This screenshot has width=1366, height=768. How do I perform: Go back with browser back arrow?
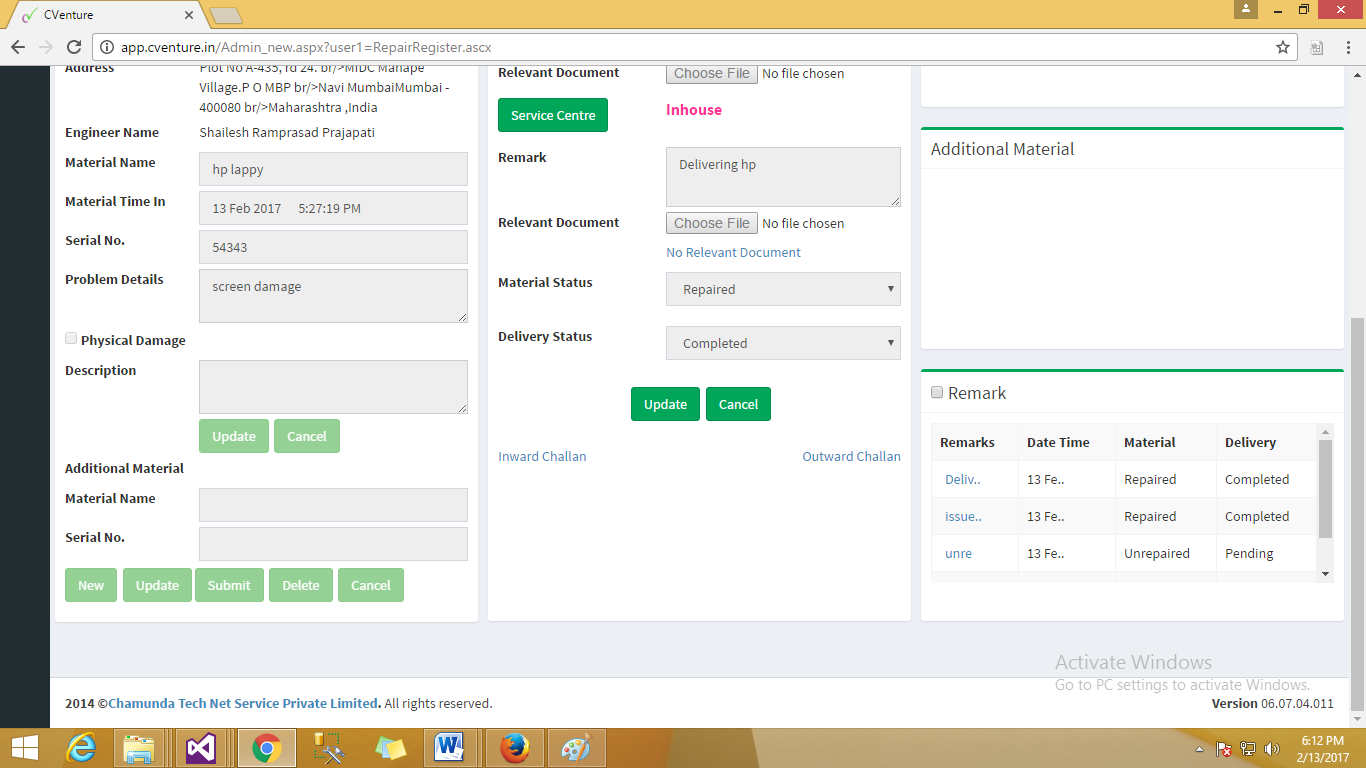coord(18,47)
